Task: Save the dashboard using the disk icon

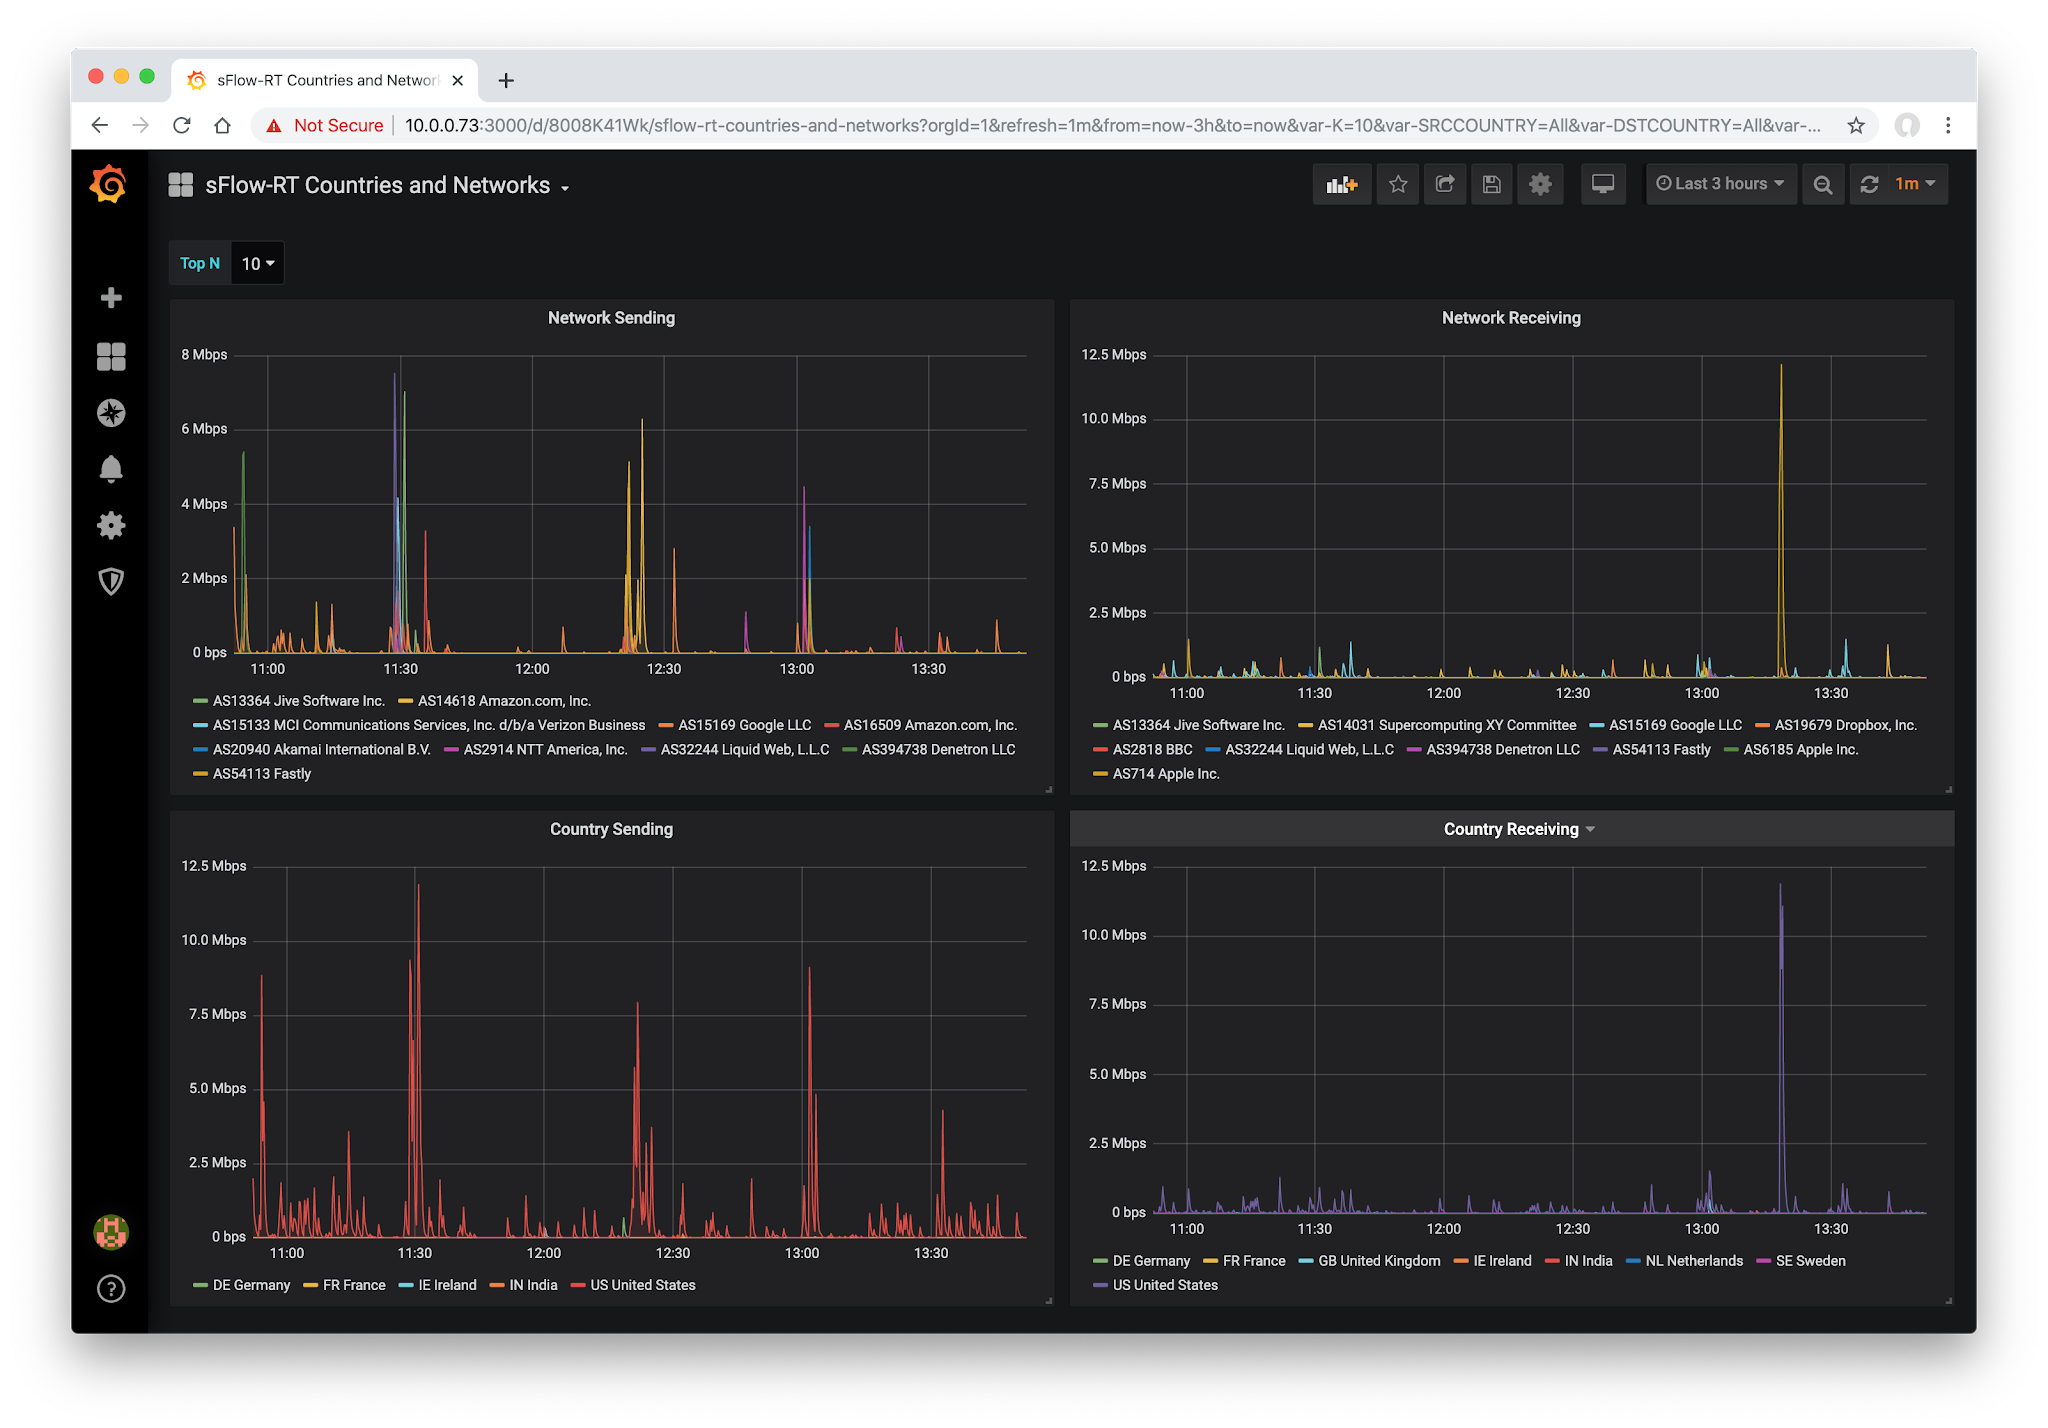Action: (x=1491, y=184)
